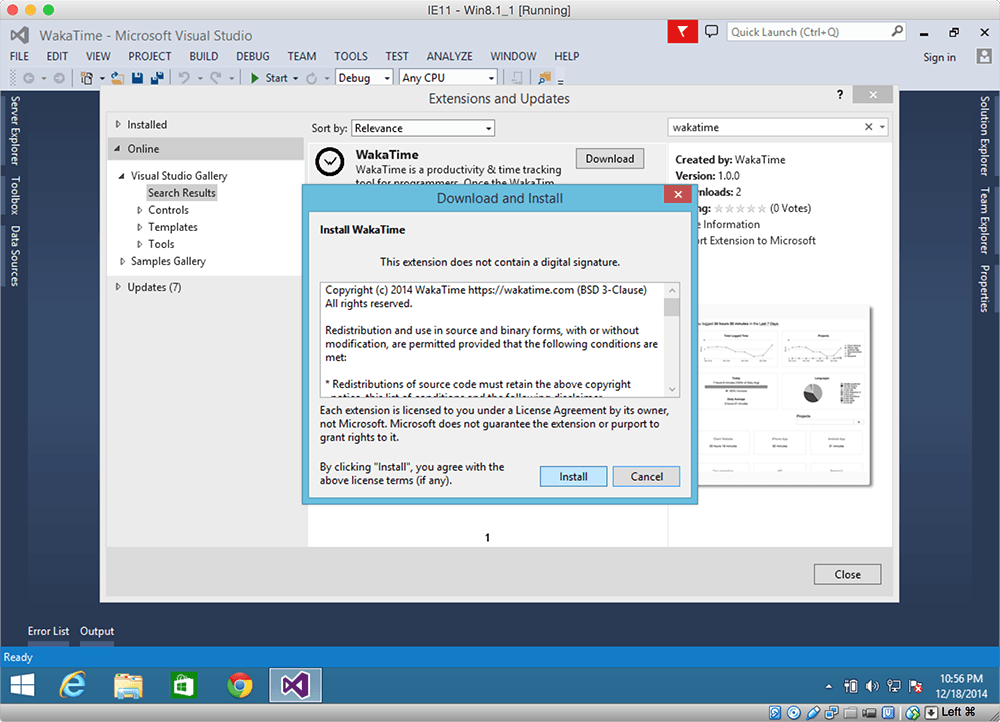Expand the Updates (7) category
This screenshot has height=722, width=1000.
click(118, 287)
